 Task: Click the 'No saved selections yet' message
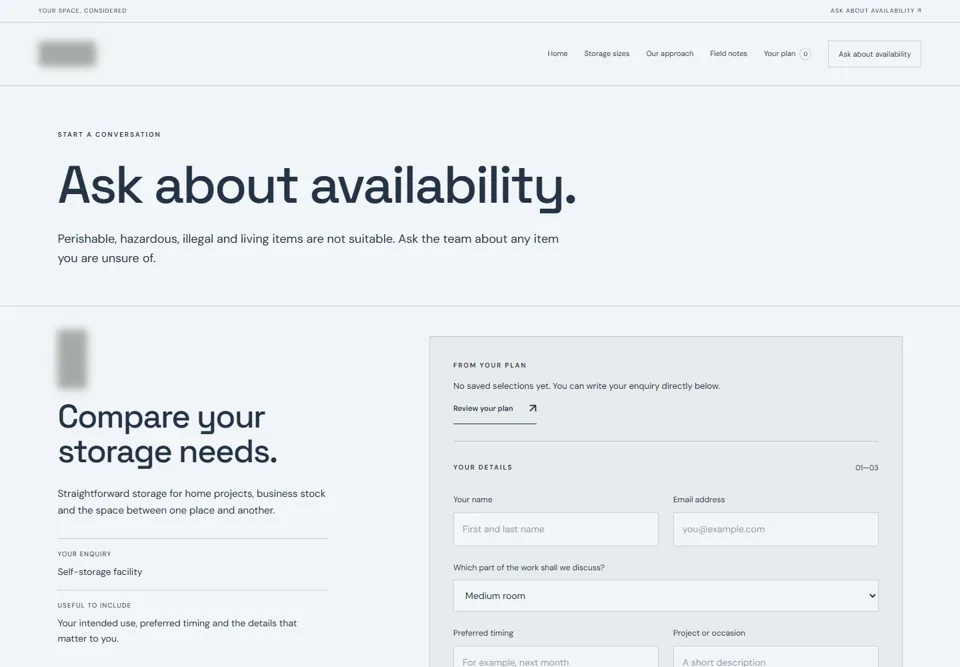click(x=587, y=386)
